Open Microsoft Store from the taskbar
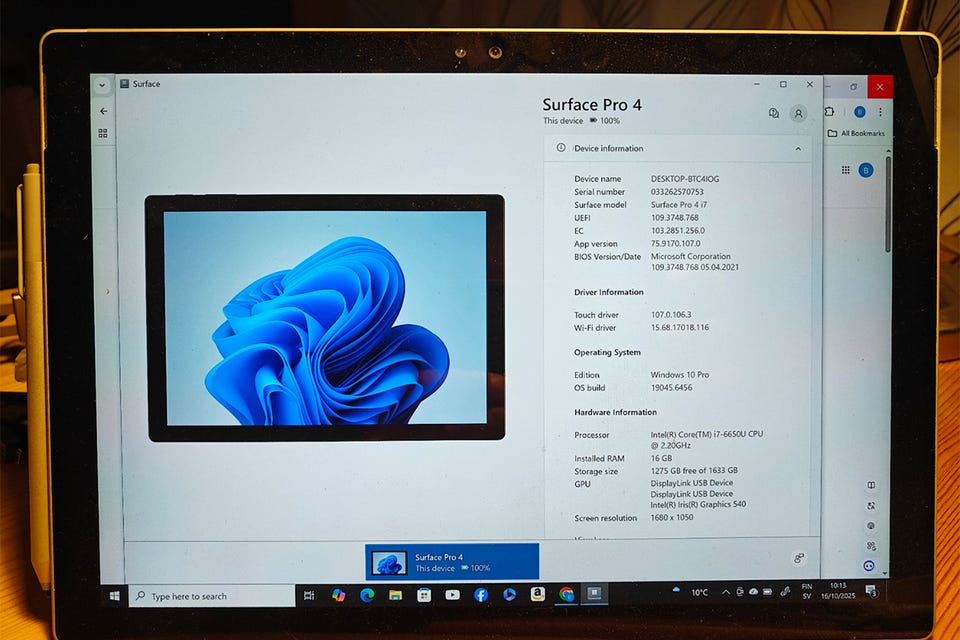This screenshot has height=640, width=960. [x=424, y=595]
